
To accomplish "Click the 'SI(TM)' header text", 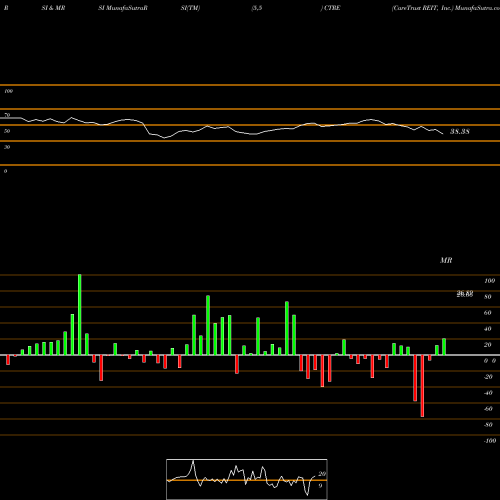I will coord(190,8).
